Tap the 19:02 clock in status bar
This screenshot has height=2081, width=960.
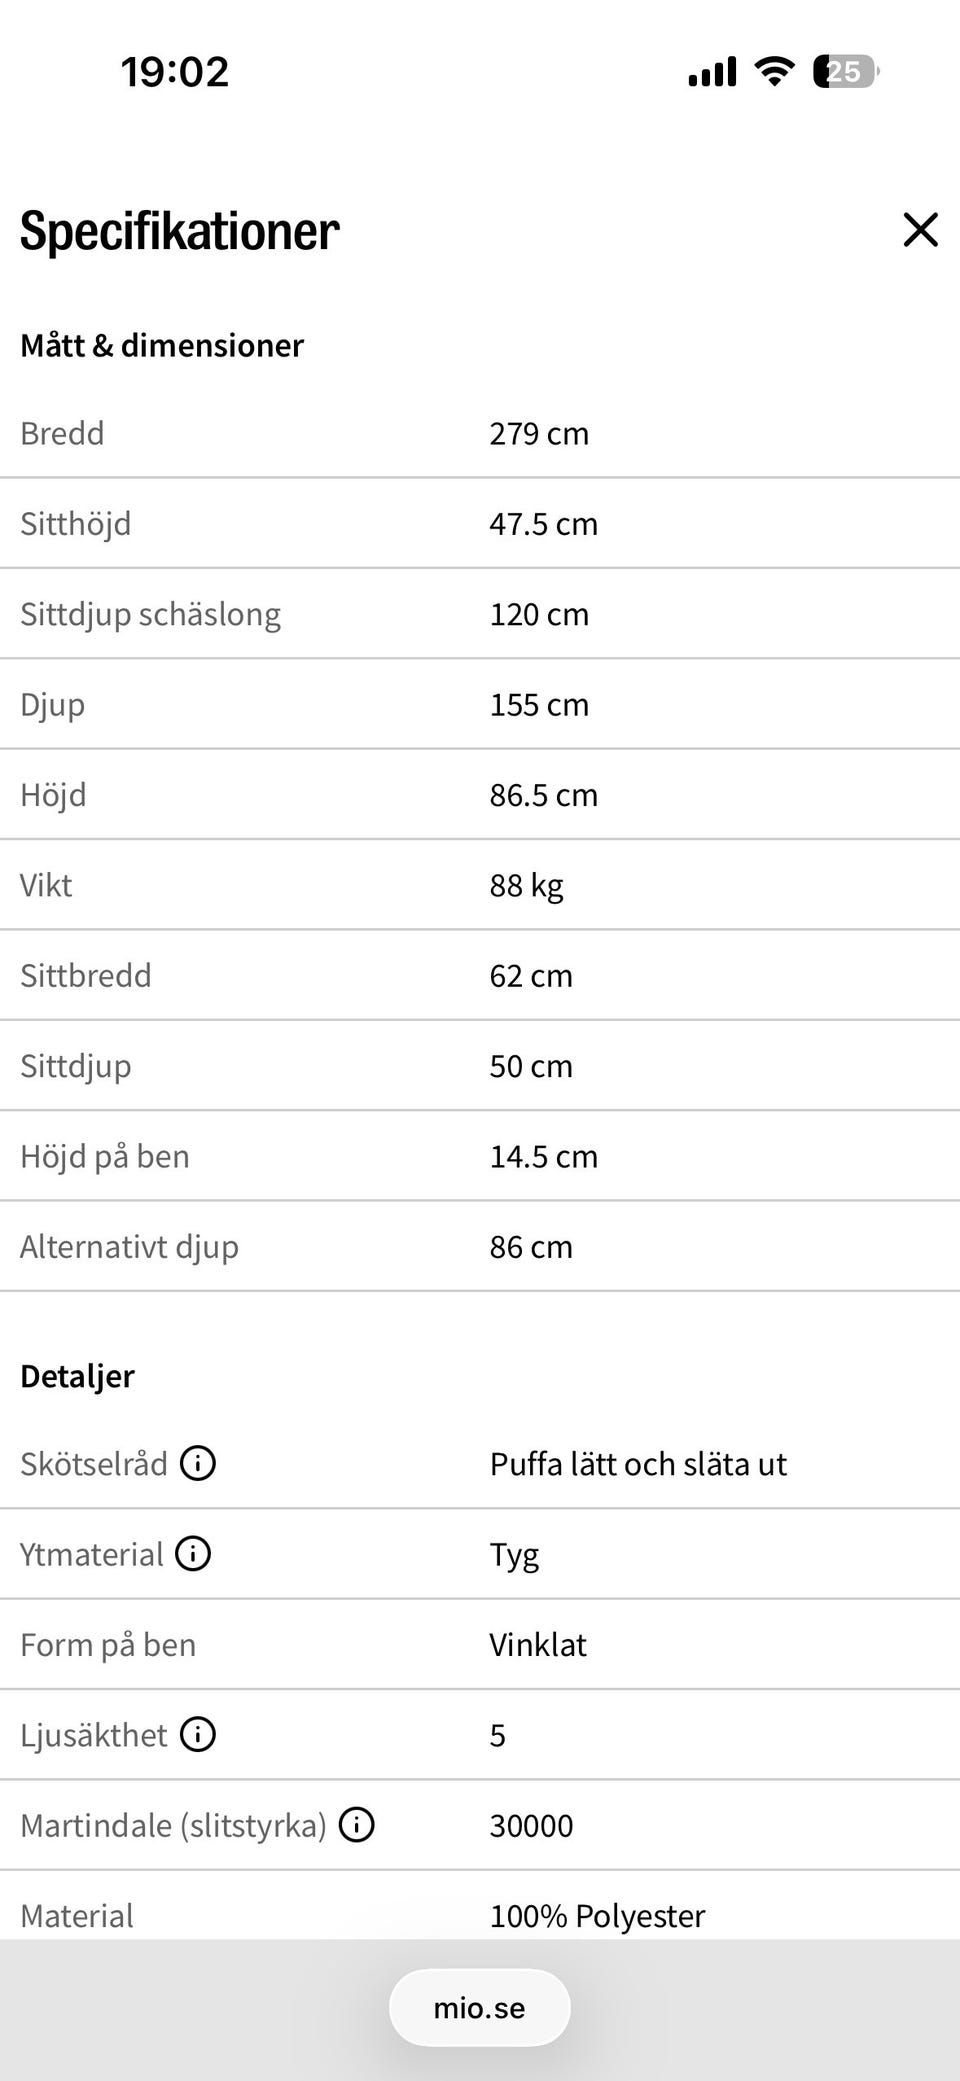pos(175,72)
